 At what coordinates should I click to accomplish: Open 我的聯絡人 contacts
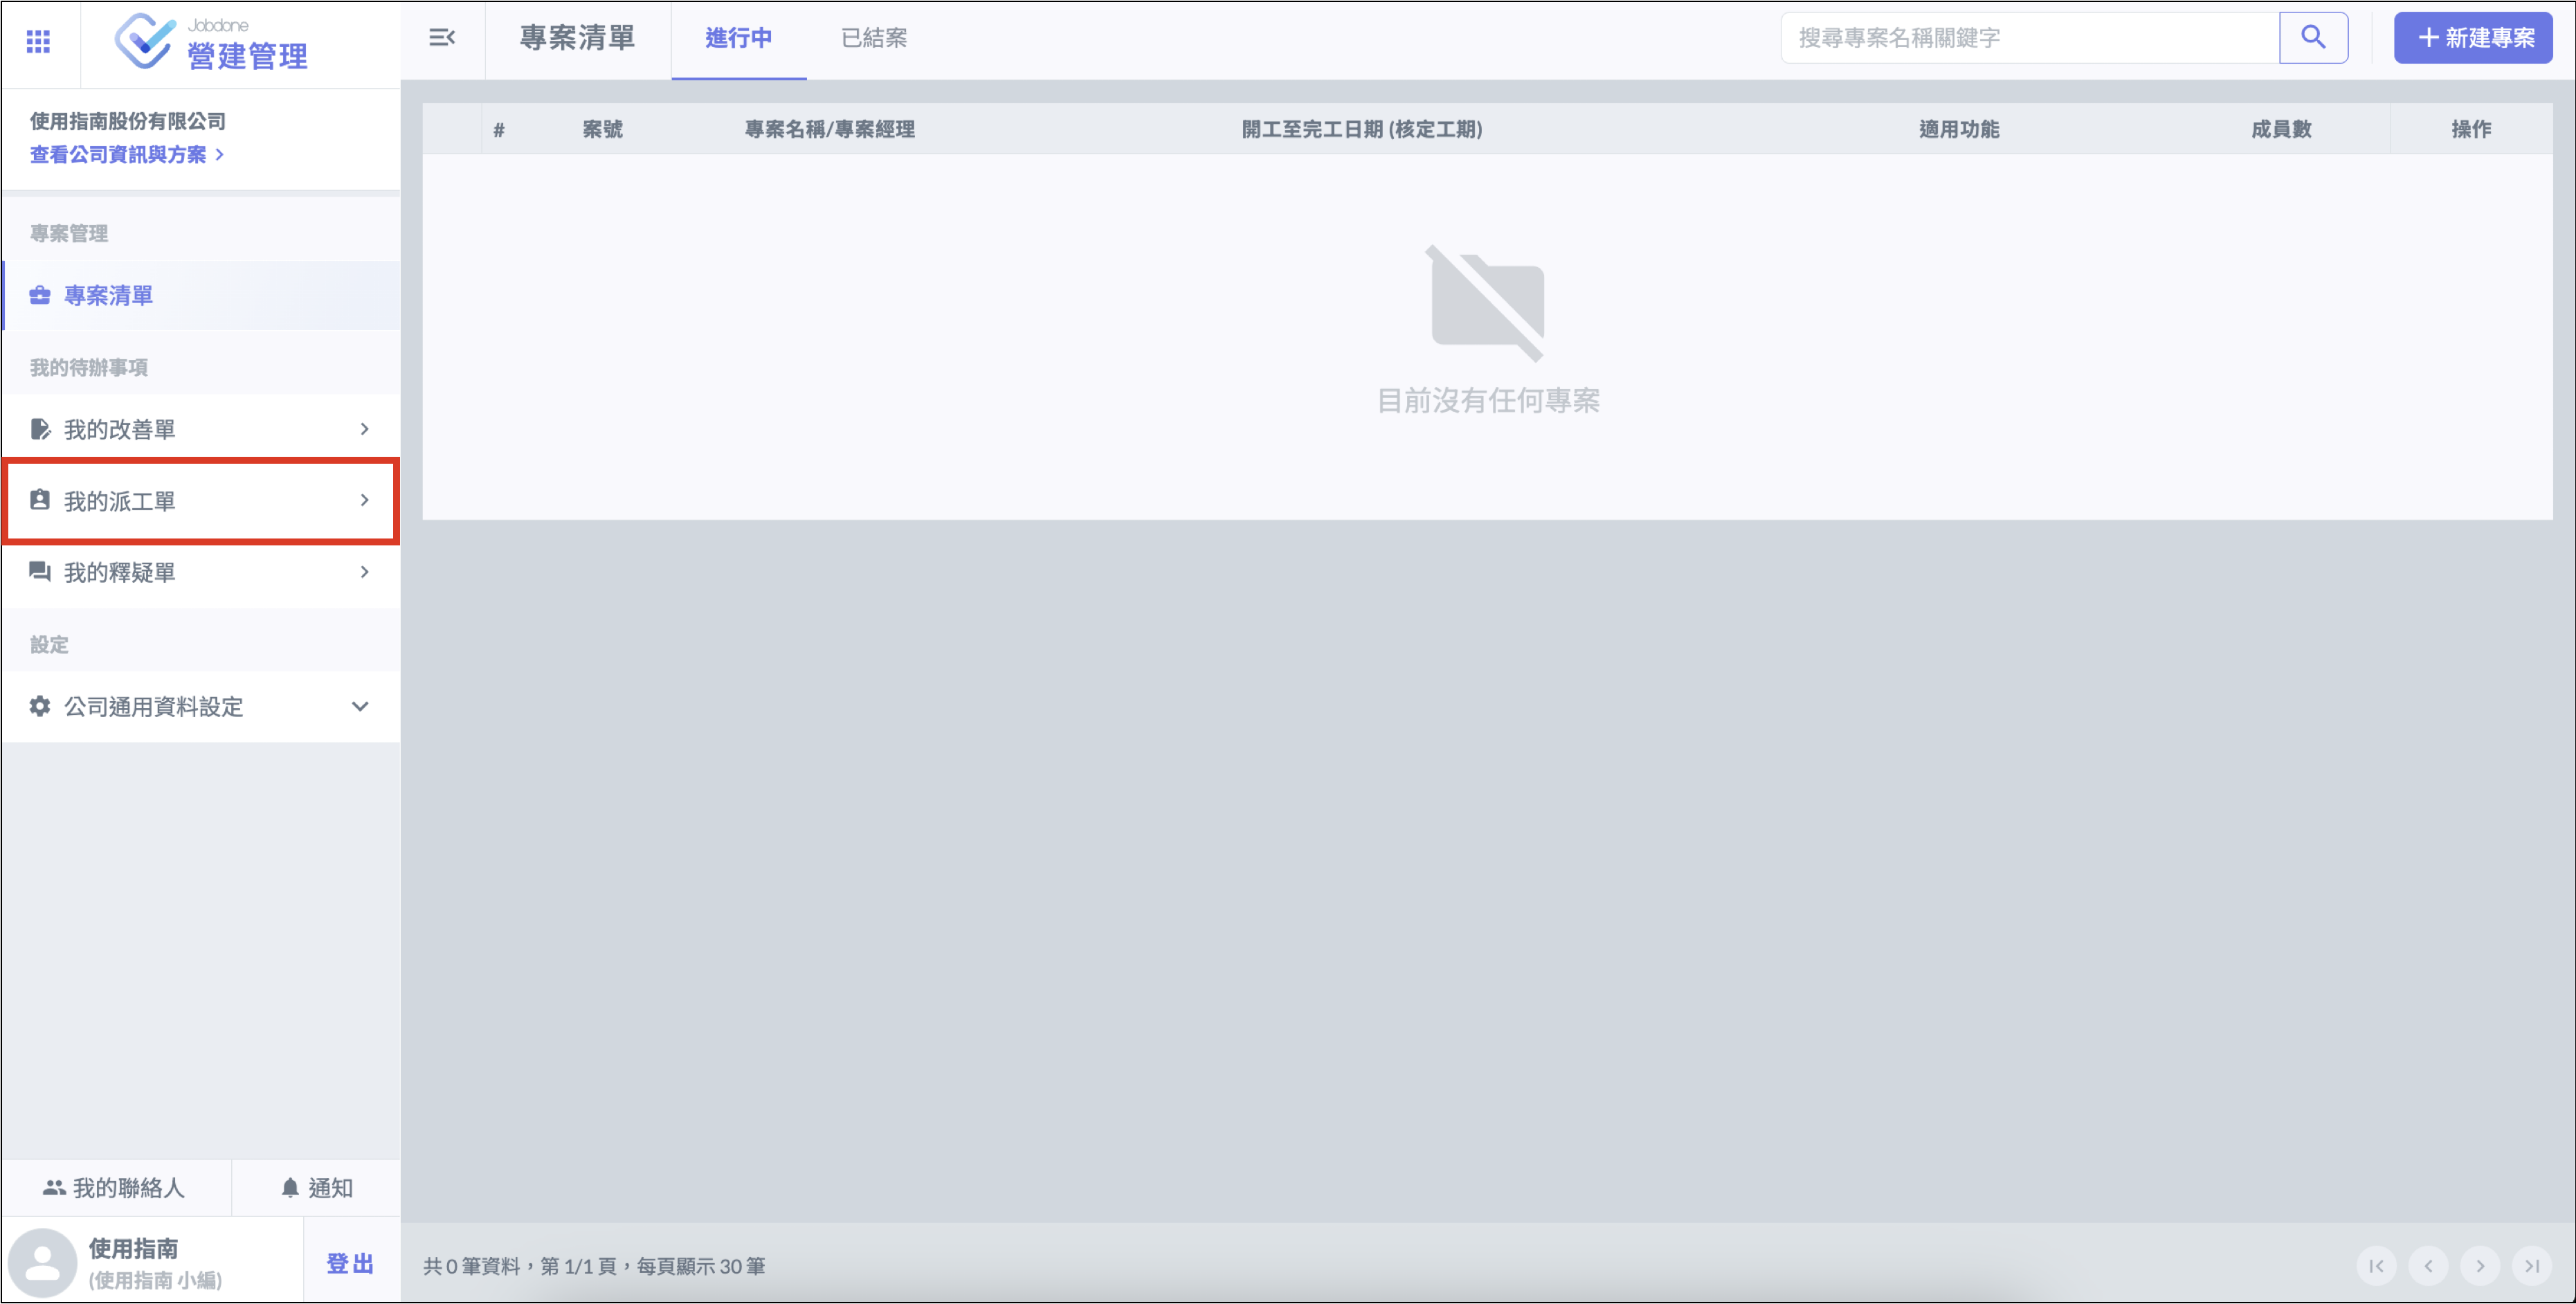[x=114, y=1188]
